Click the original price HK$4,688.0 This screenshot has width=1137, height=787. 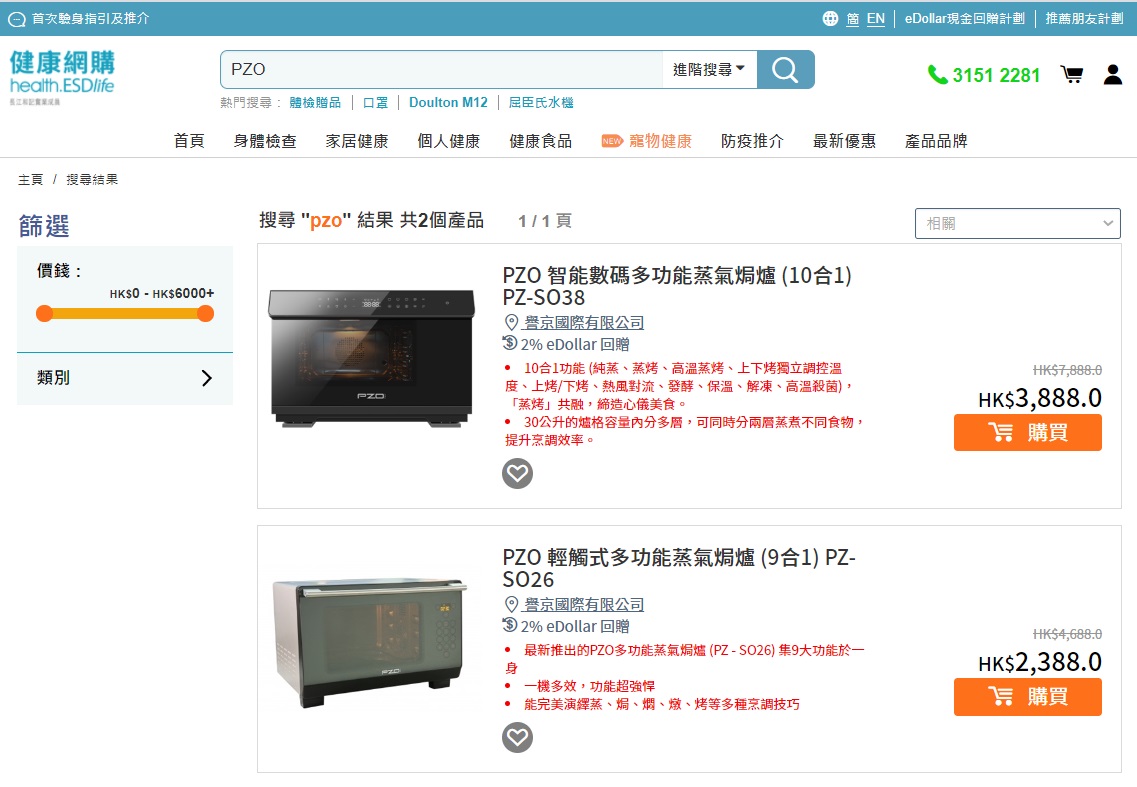pos(1067,634)
